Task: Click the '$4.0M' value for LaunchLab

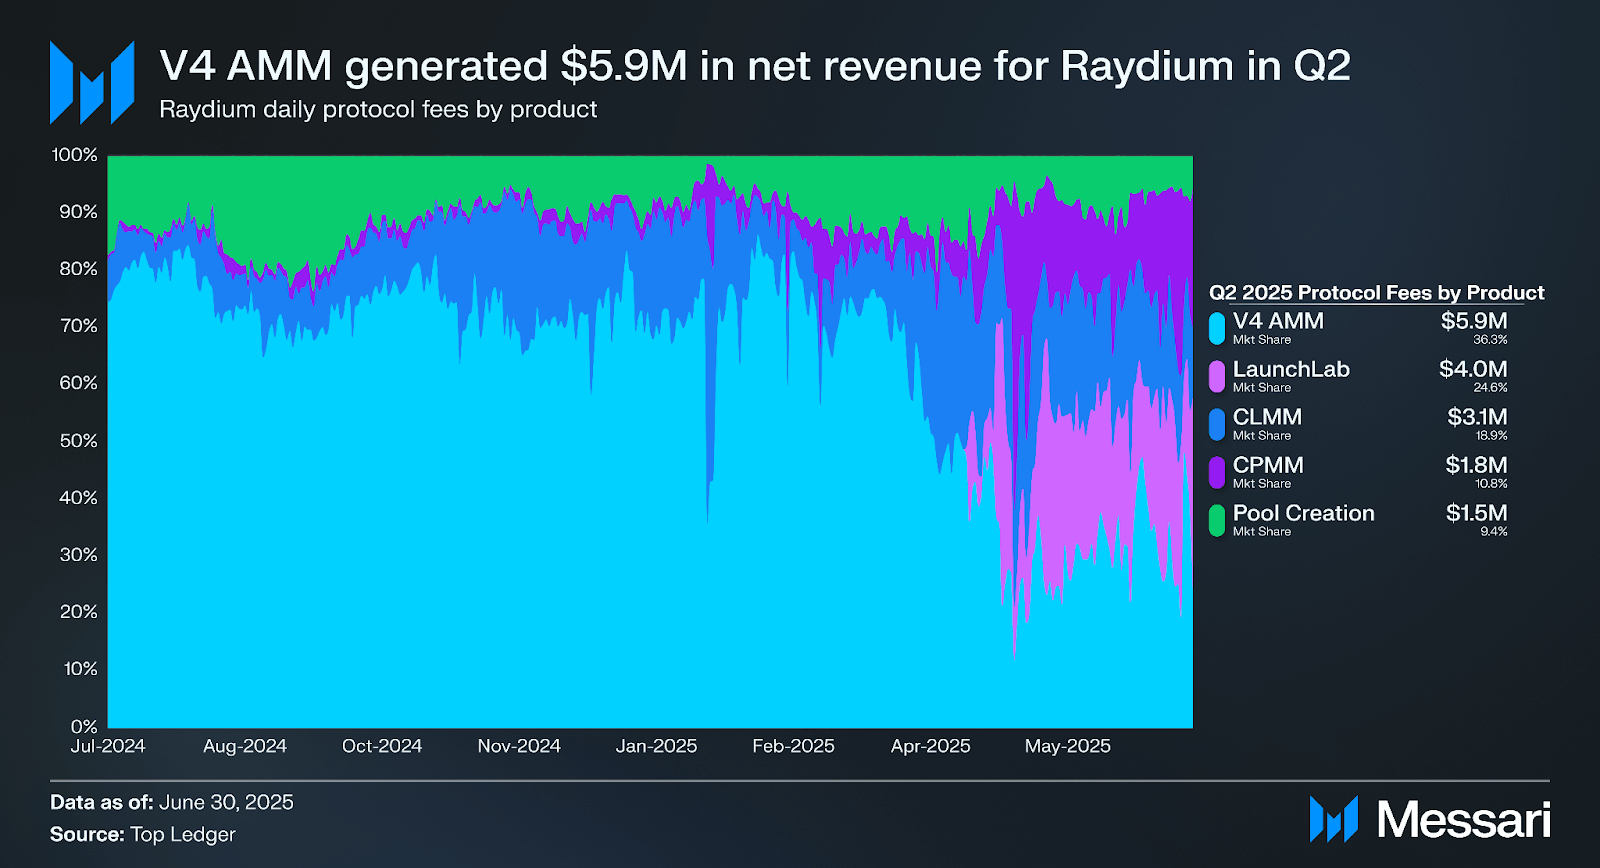Action: pos(1473,369)
